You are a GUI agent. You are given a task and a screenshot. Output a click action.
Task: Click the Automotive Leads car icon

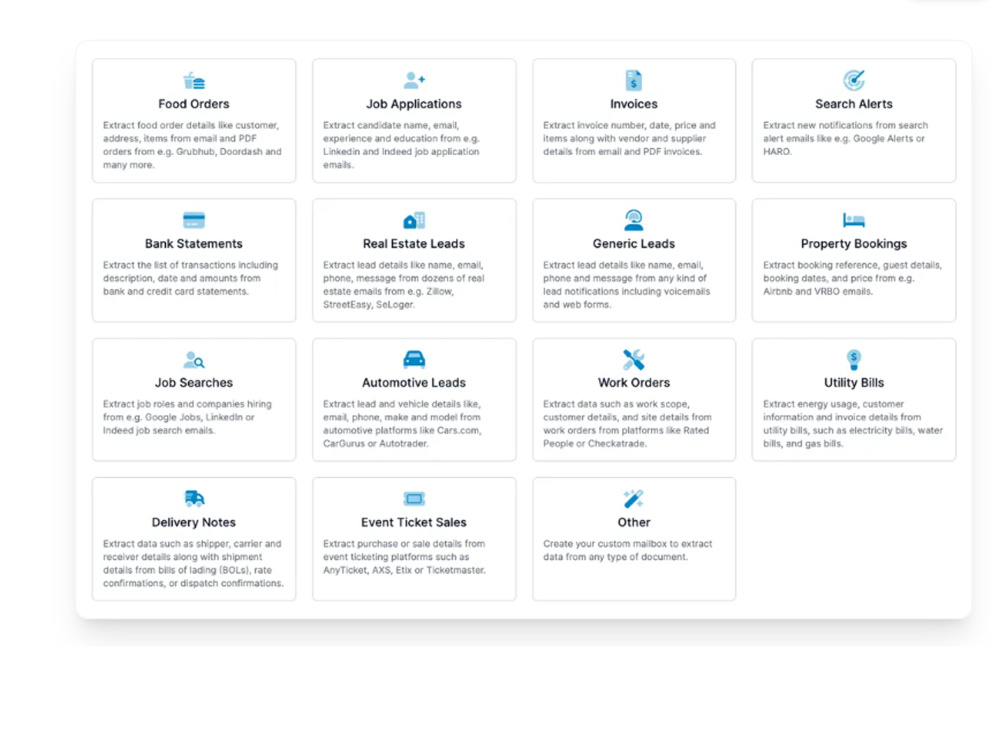pyautogui.click(x=414, y=359)
